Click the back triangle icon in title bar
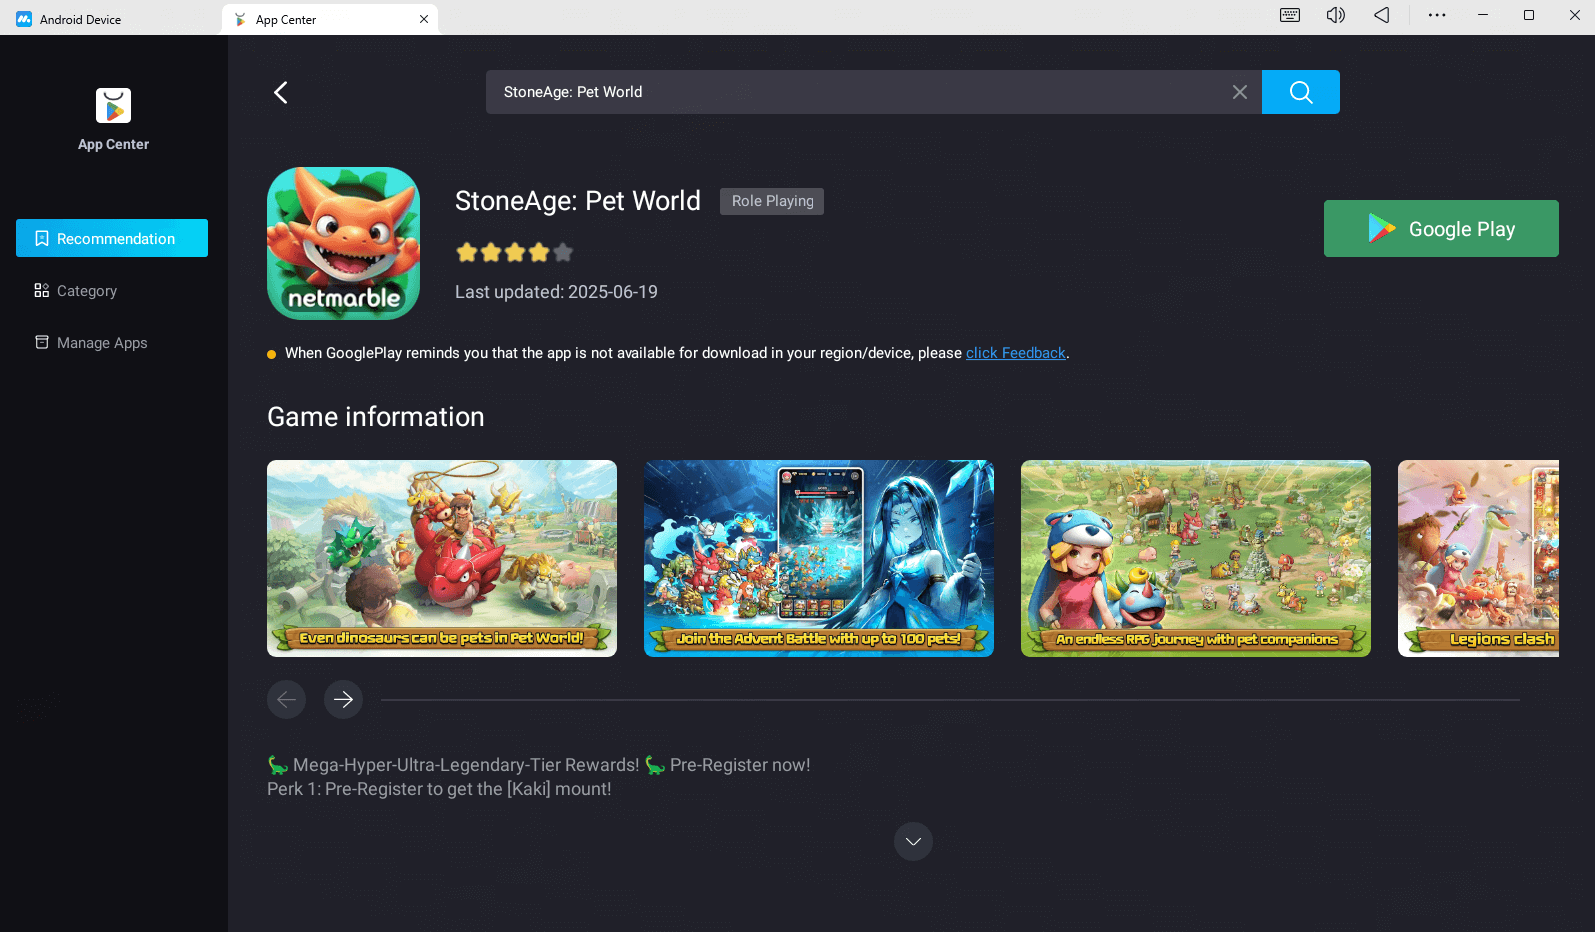 [x=1382, y=15]
